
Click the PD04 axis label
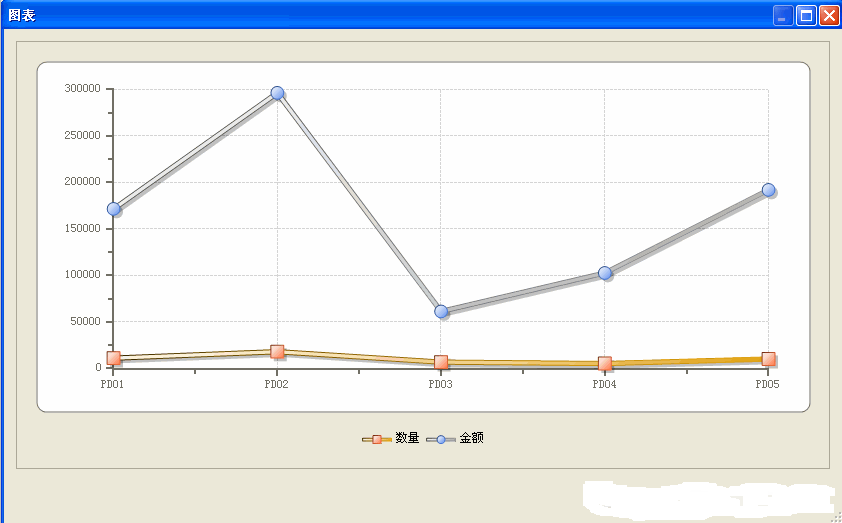pos(604,384)
